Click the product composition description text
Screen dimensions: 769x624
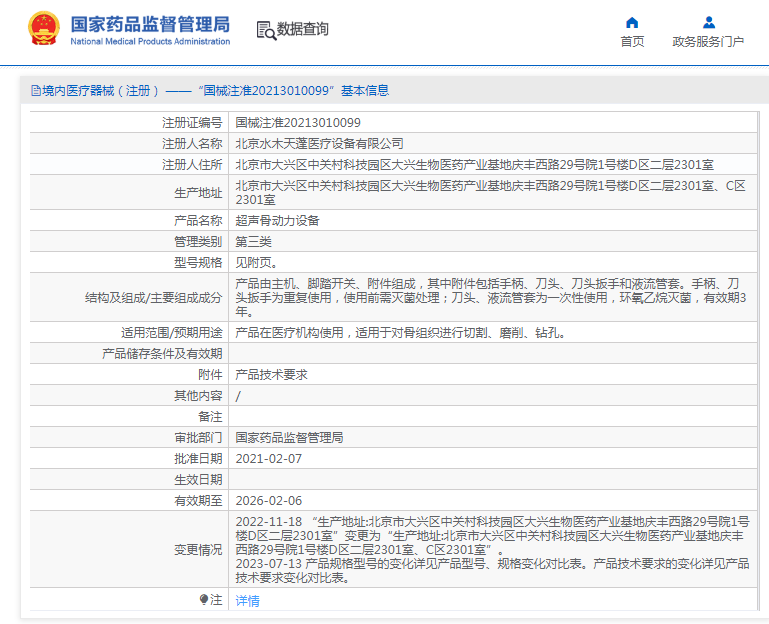[x=490, y=298]
